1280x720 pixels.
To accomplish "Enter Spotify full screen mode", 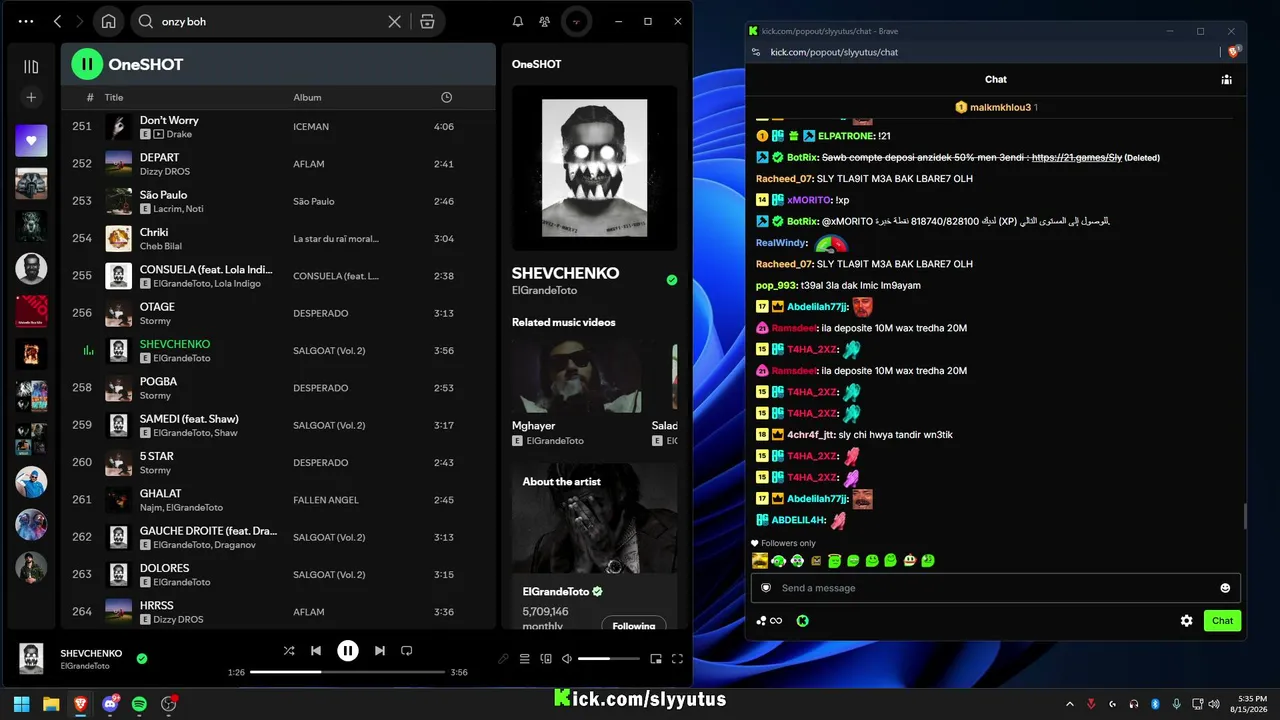I will pyautogui.click(x=677, y=659).
